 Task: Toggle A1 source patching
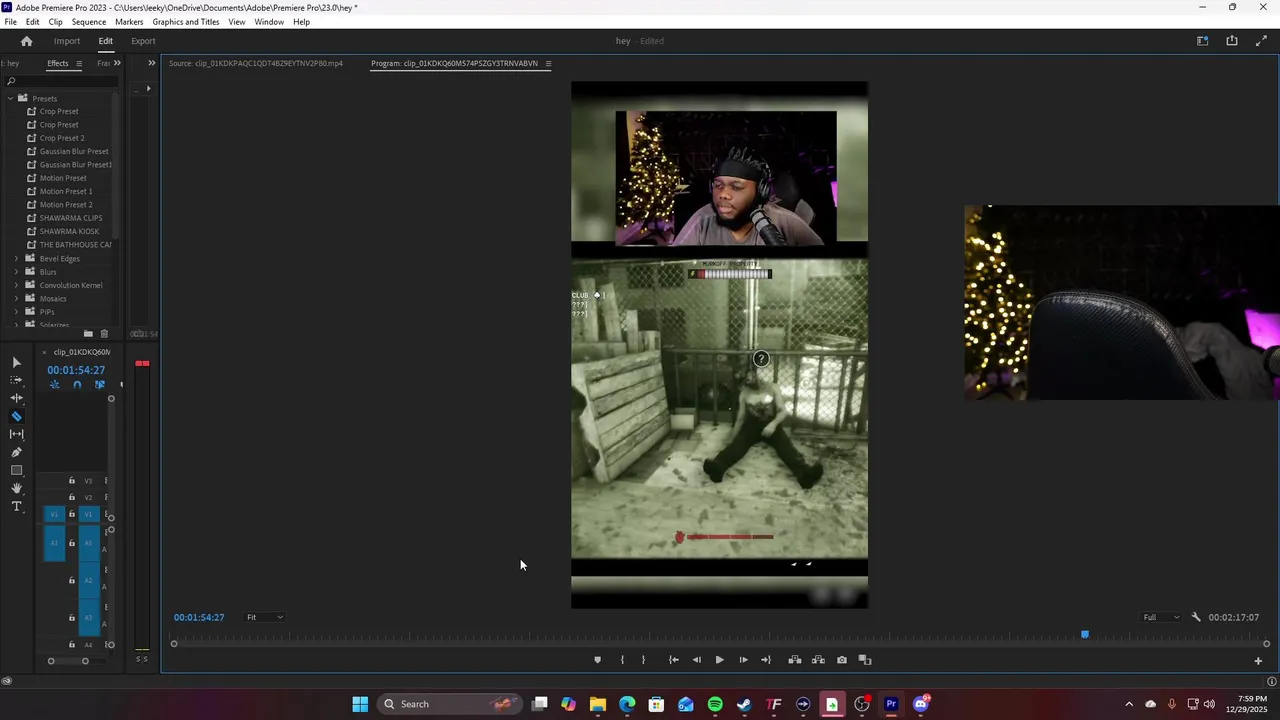tap(54, 543)
